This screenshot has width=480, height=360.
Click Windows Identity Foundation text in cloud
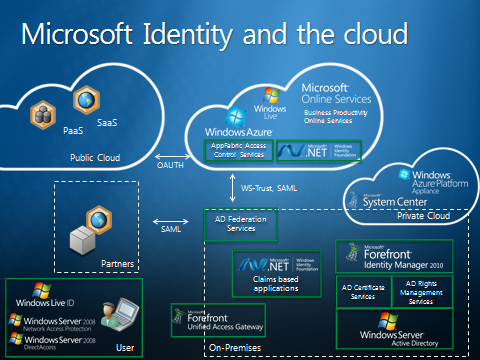345,151
